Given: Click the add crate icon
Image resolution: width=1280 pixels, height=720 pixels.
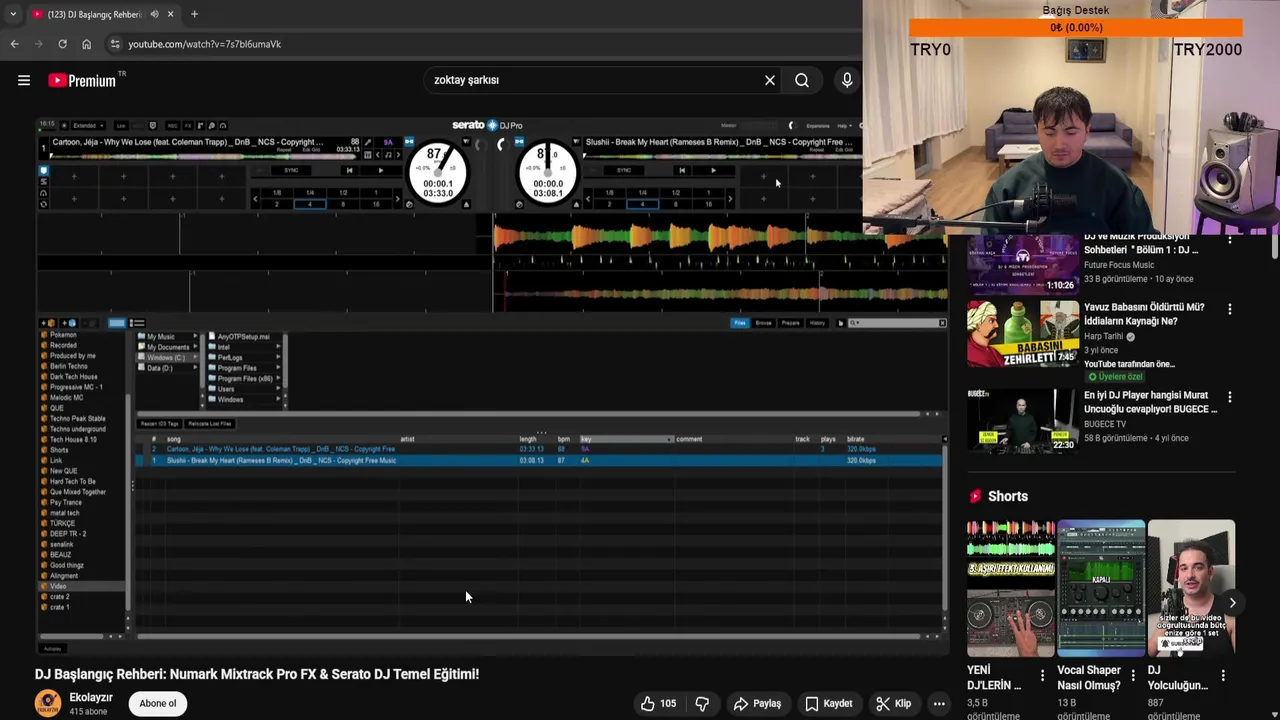Looking at the screenshot, I should [x=48, y=323].
